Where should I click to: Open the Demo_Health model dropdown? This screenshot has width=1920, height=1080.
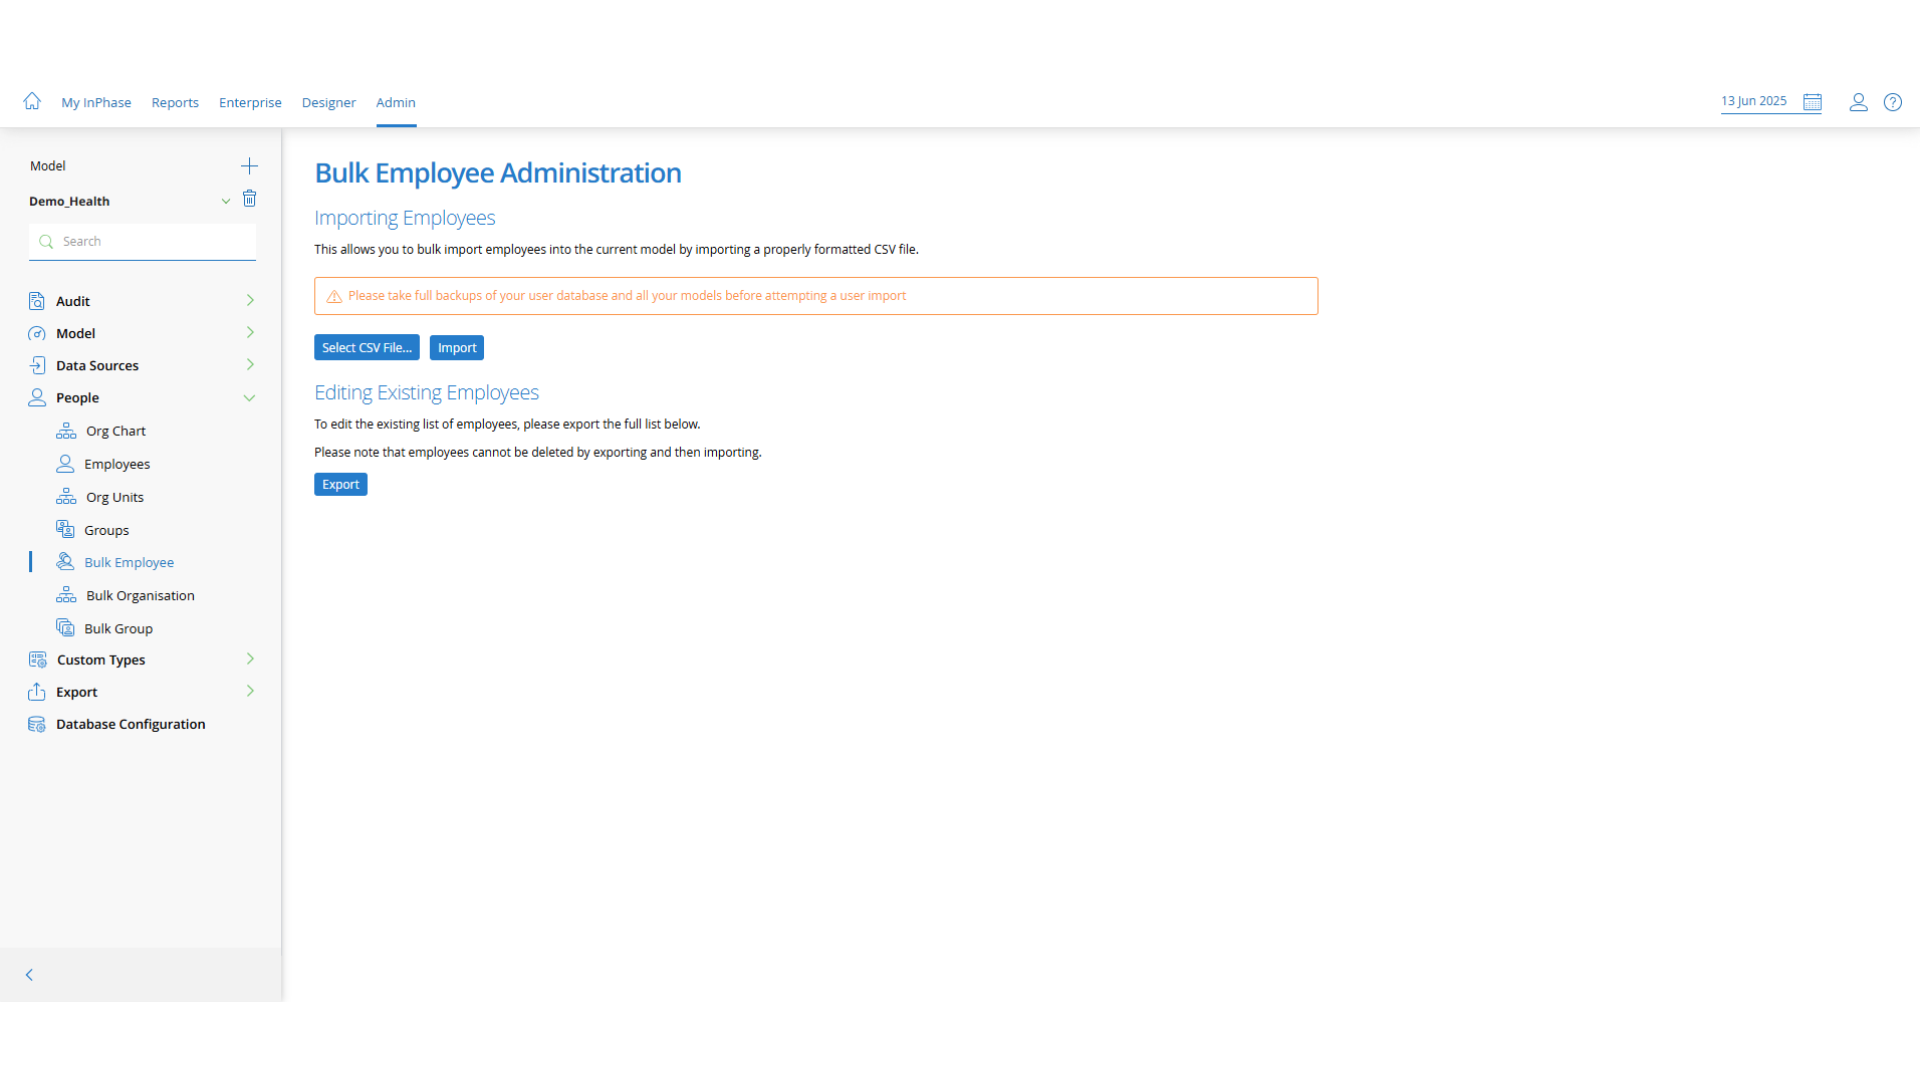(x=226, y=201)
